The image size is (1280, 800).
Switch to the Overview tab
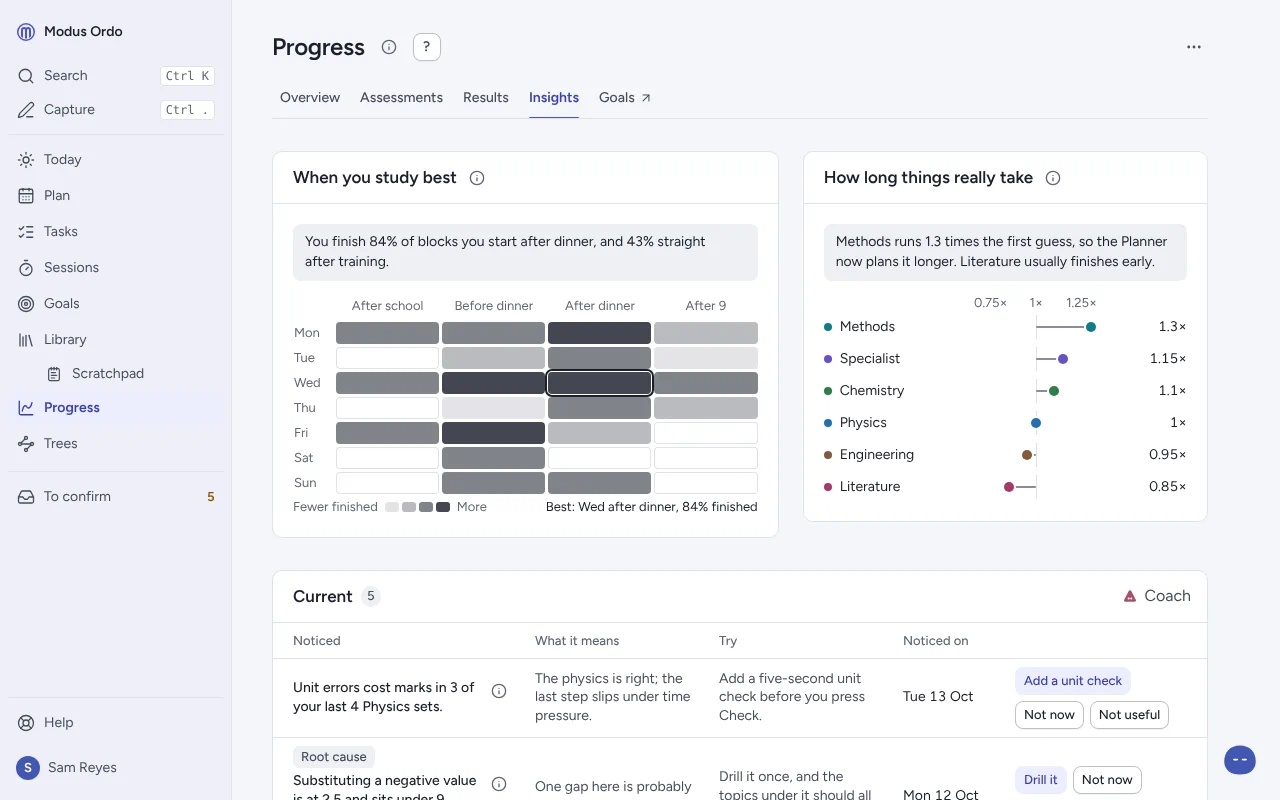(x=310, y=98)
